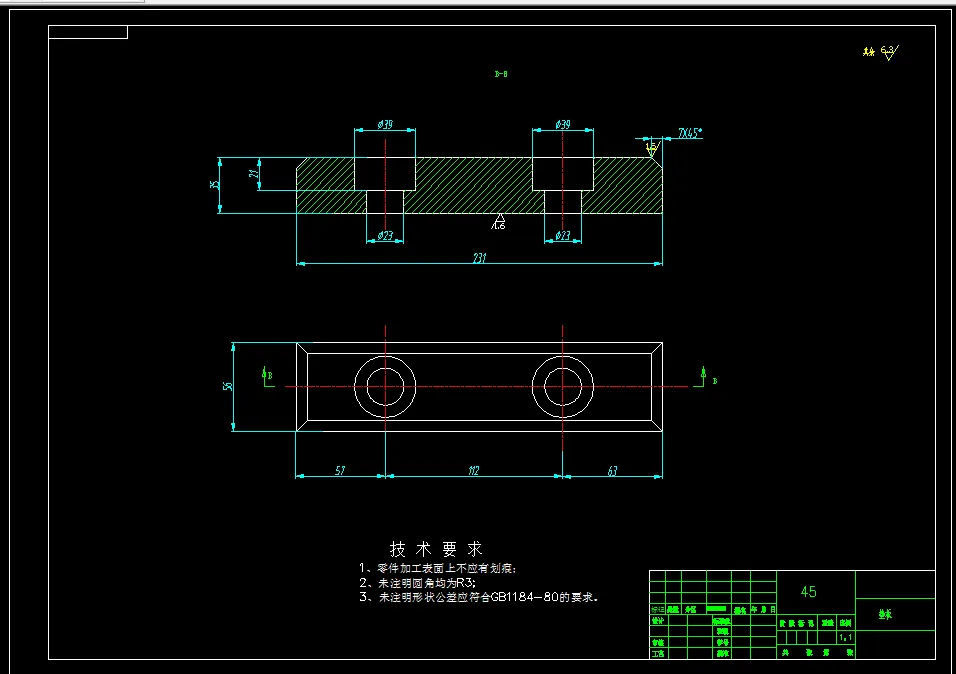The image size is (956, 674).
Task: Pick the 56 width dimension value
Action: (x=228, y=386)
